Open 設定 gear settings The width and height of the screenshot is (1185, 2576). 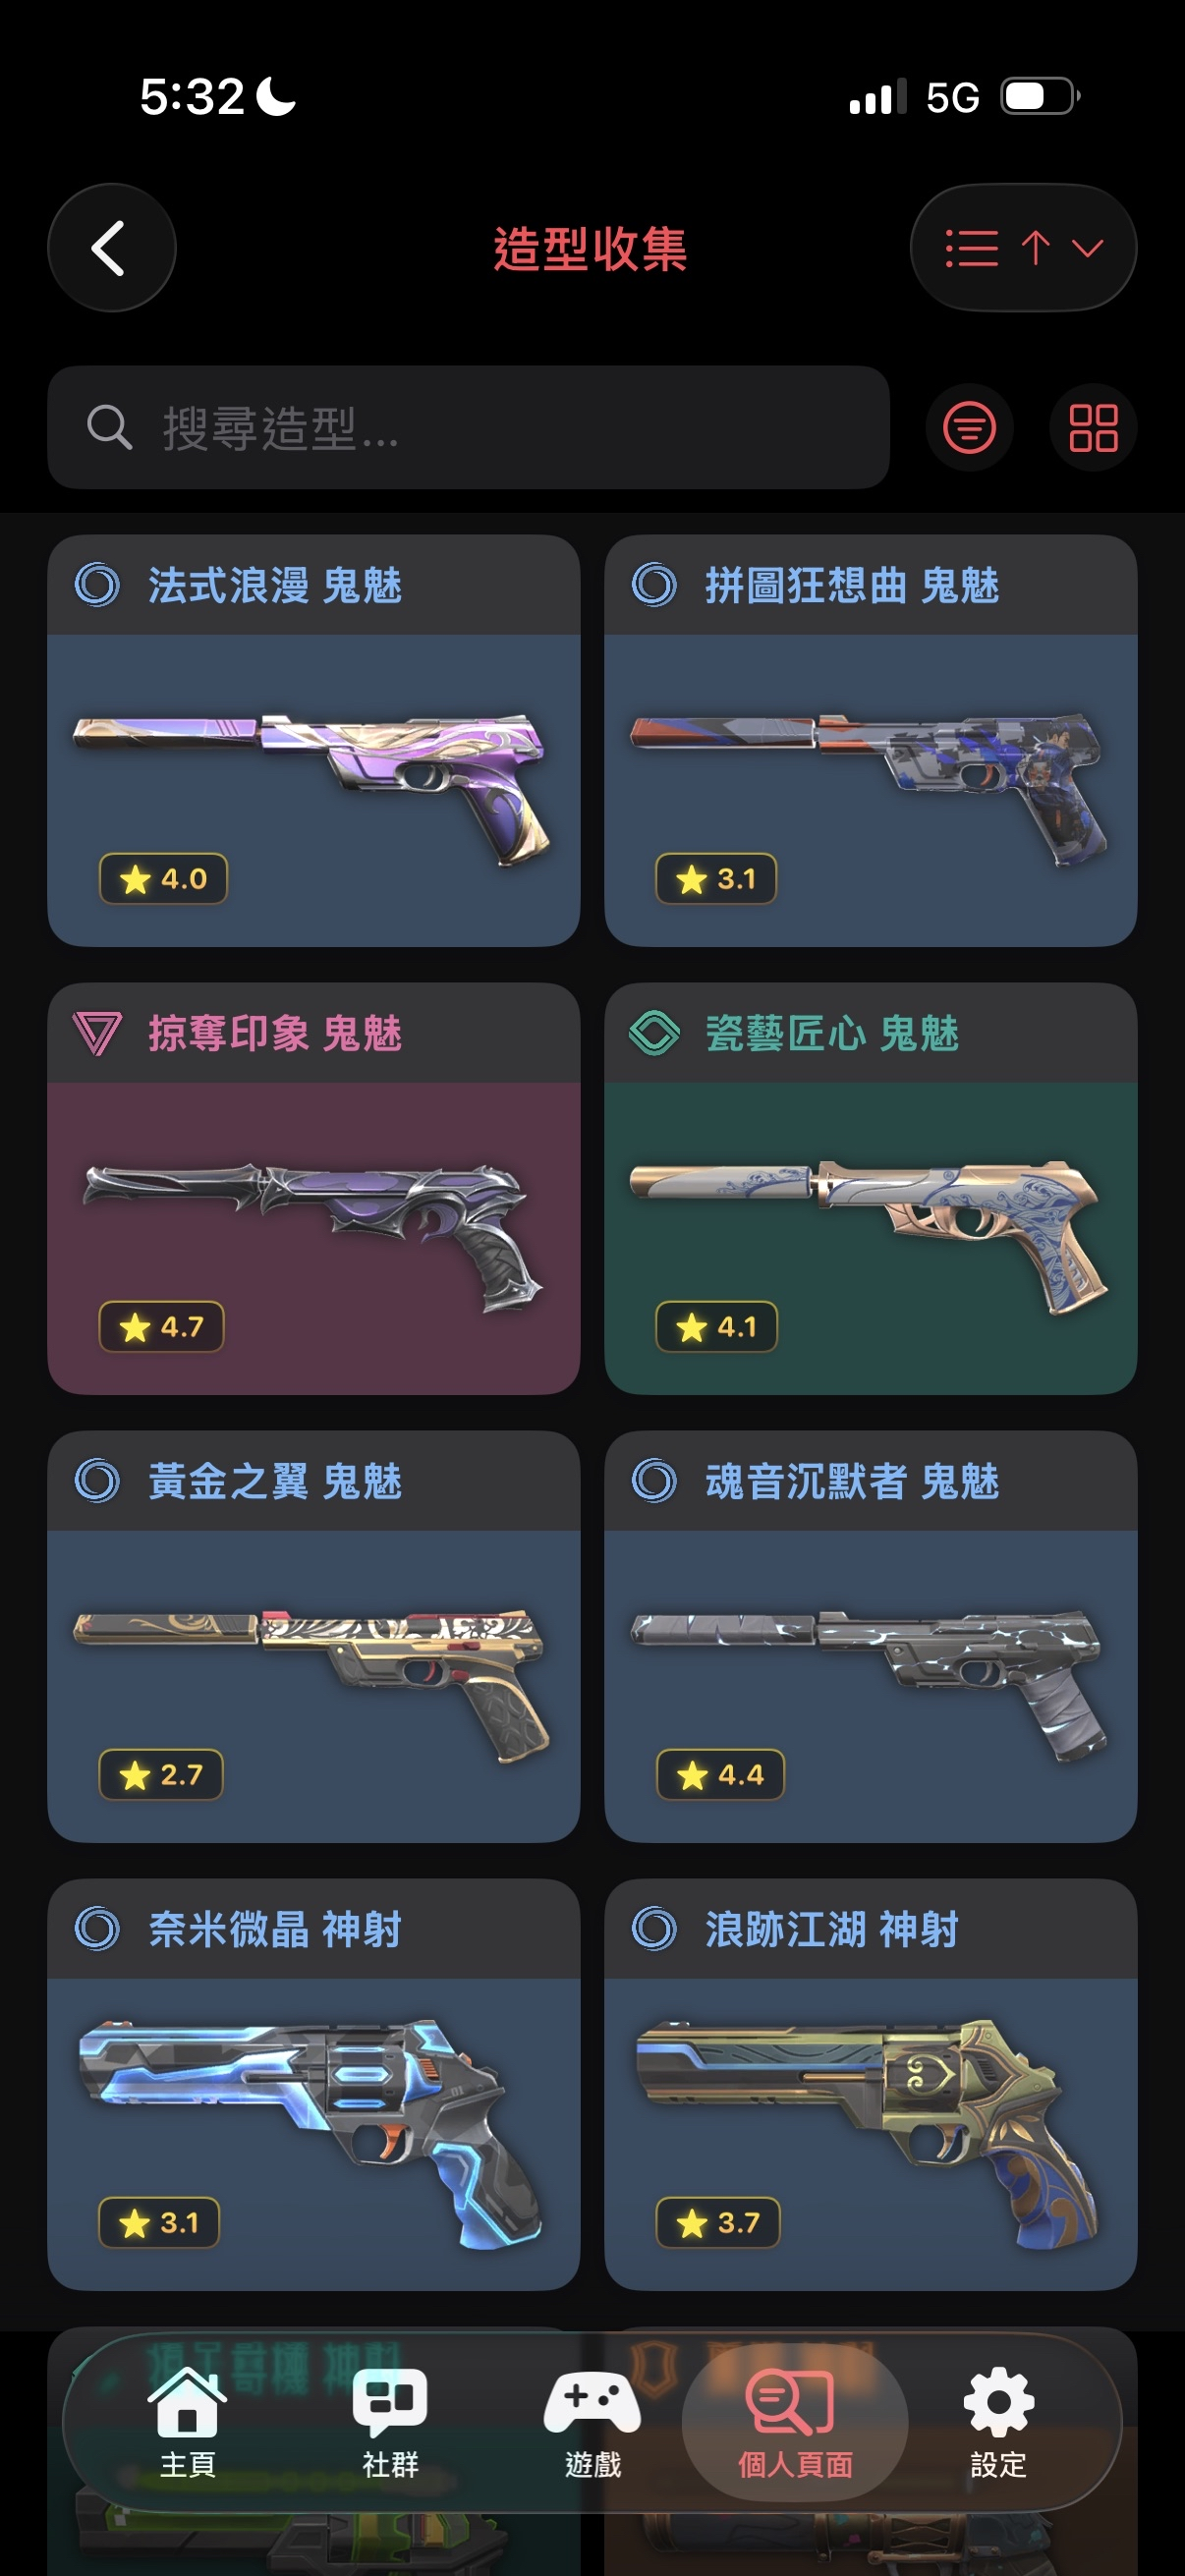[x=998, y=2422]
